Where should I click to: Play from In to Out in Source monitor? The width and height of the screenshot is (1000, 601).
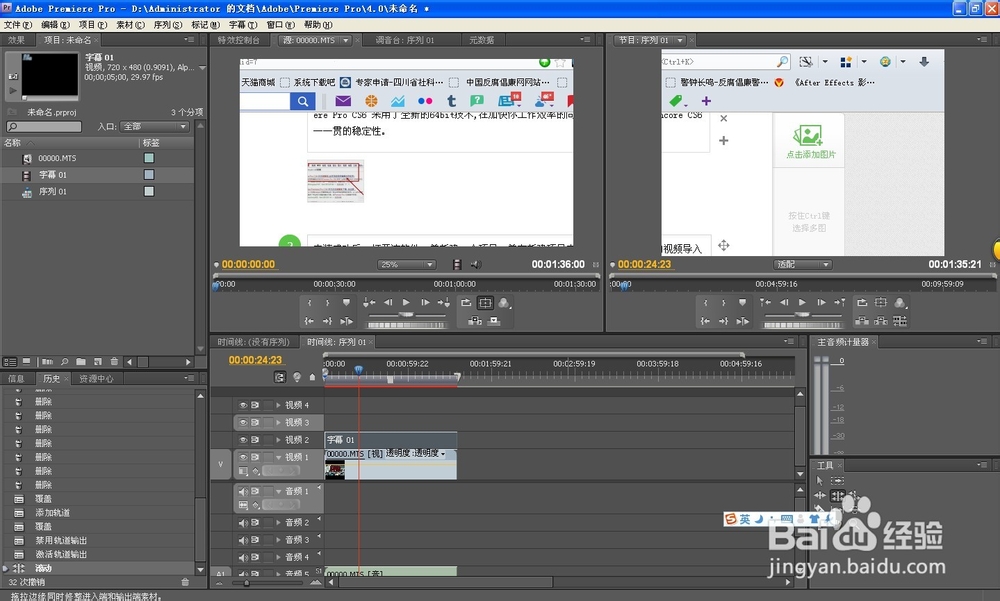pos(346,321)
